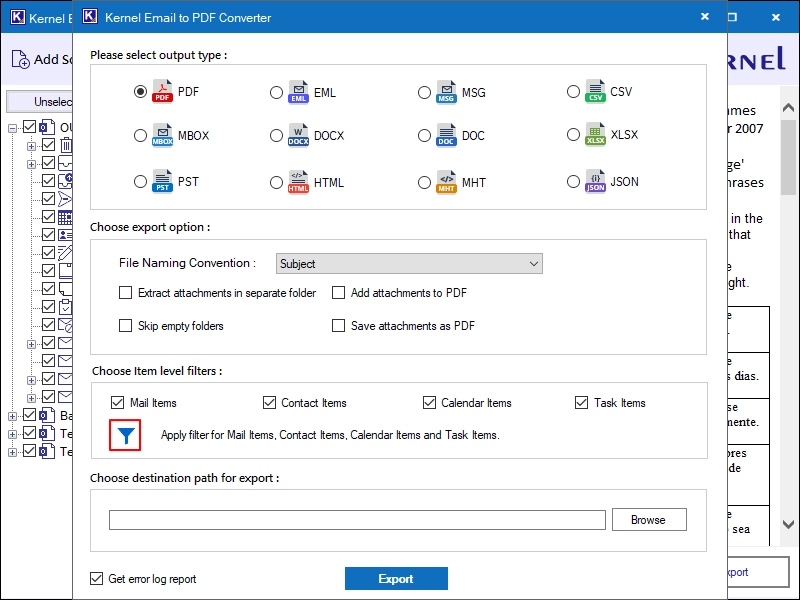Click the Outlook file icon beside Ba
Viewport: 800px width, 600px height.
click(x=47, y=415)
